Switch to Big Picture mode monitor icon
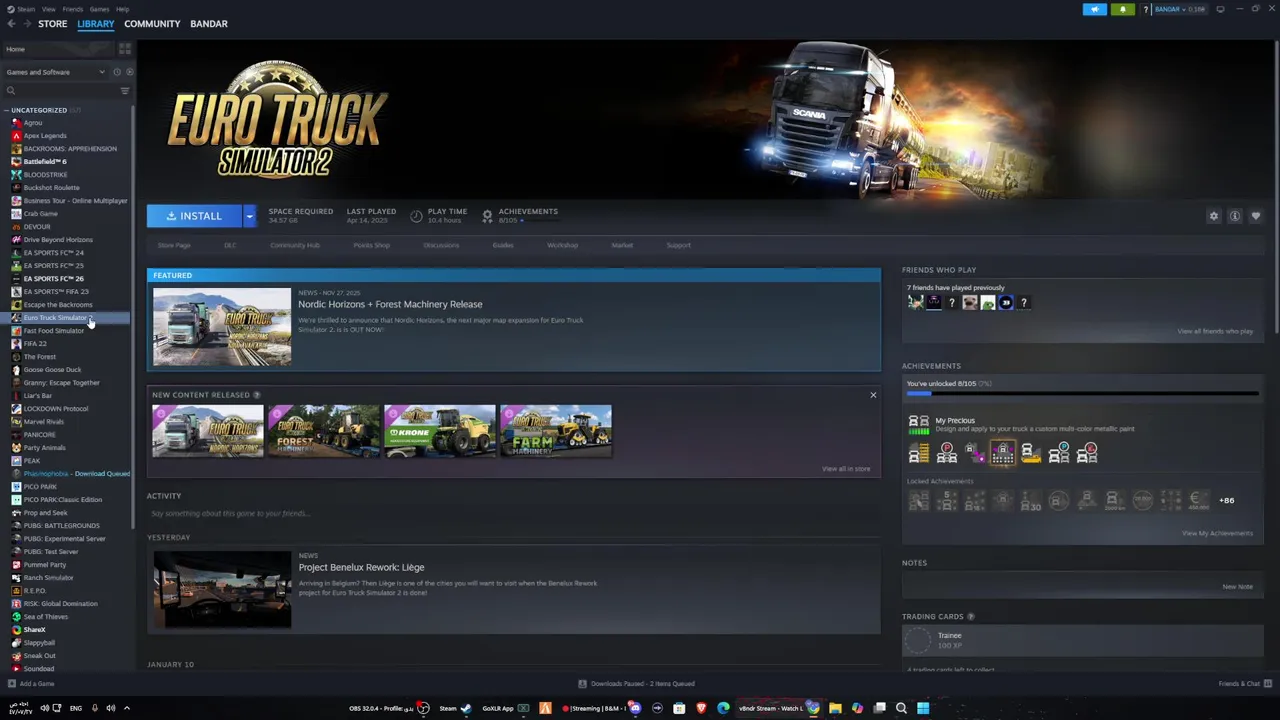 pyautogui.click(x=1220, y=9)
